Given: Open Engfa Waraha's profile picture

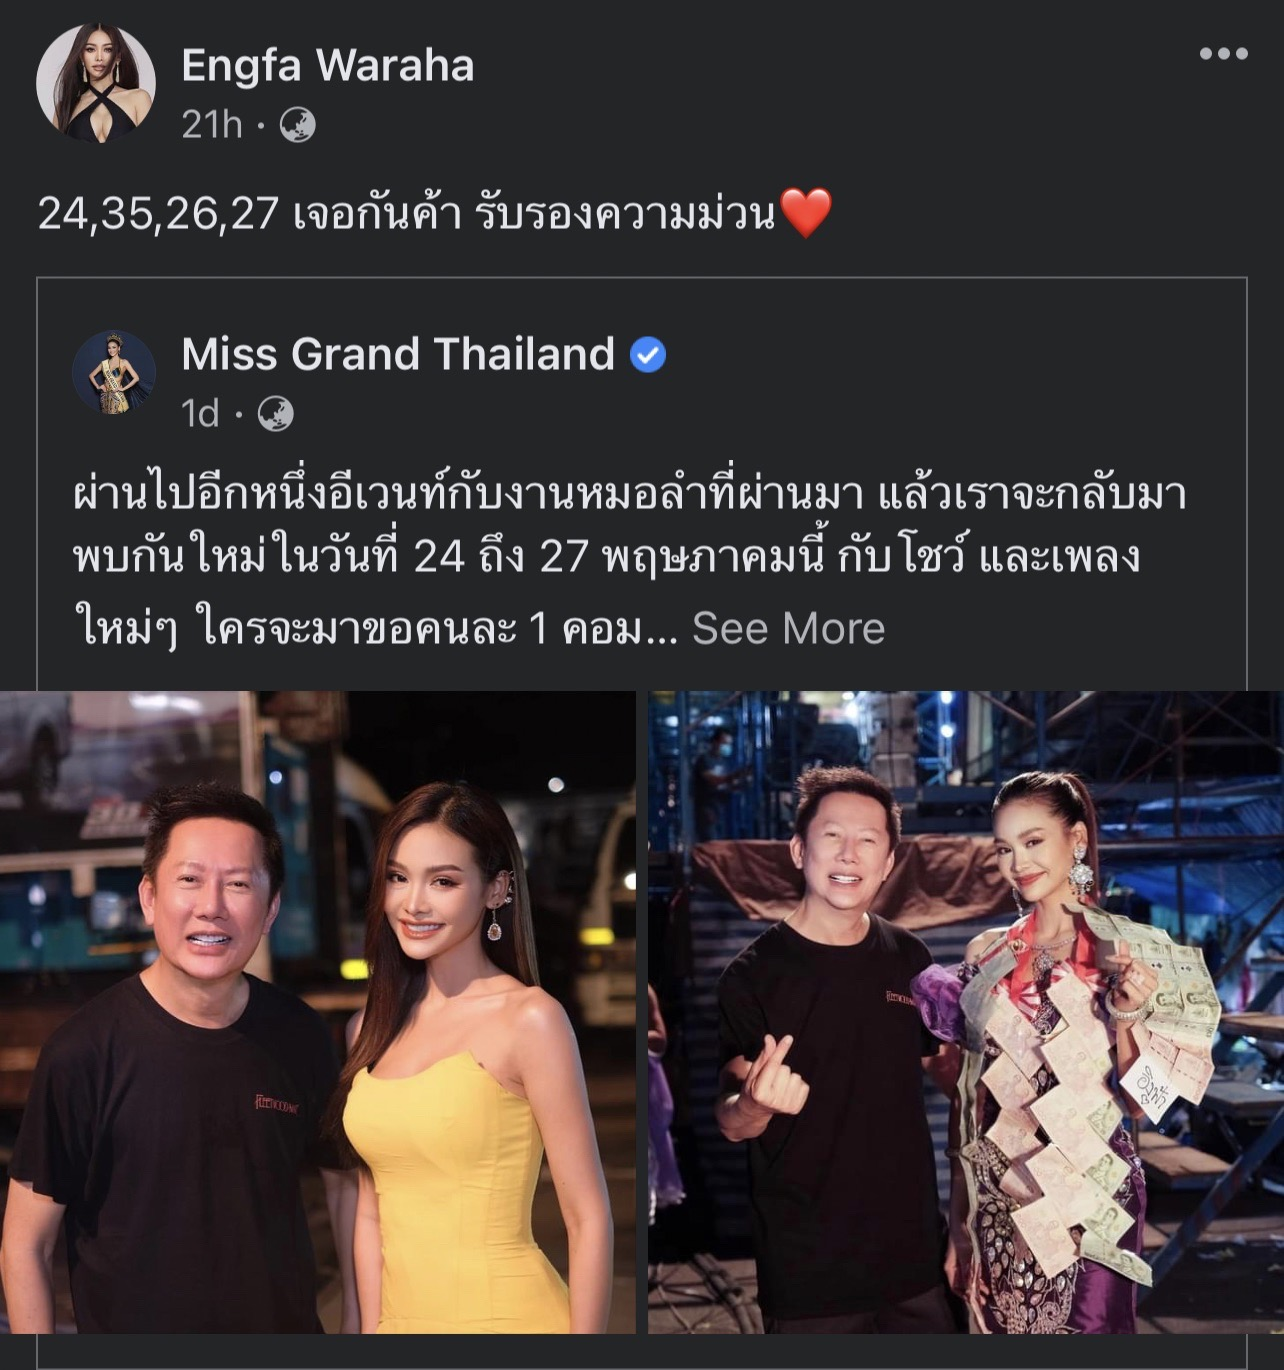Looking at the screenshot, I should [96, 83].
